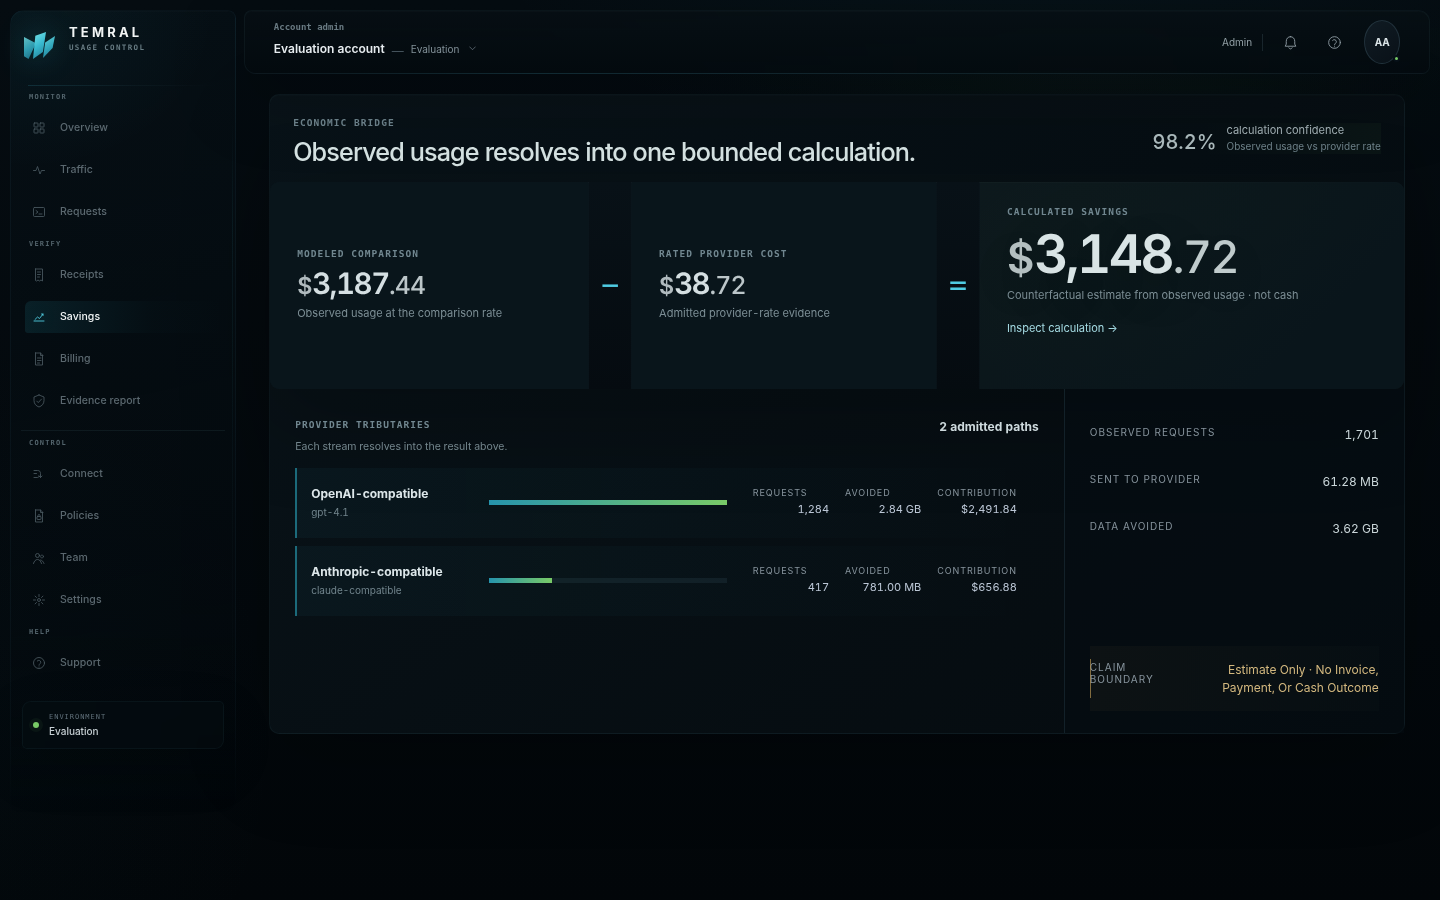Open Settings in sidebar

tap(124, 600)
